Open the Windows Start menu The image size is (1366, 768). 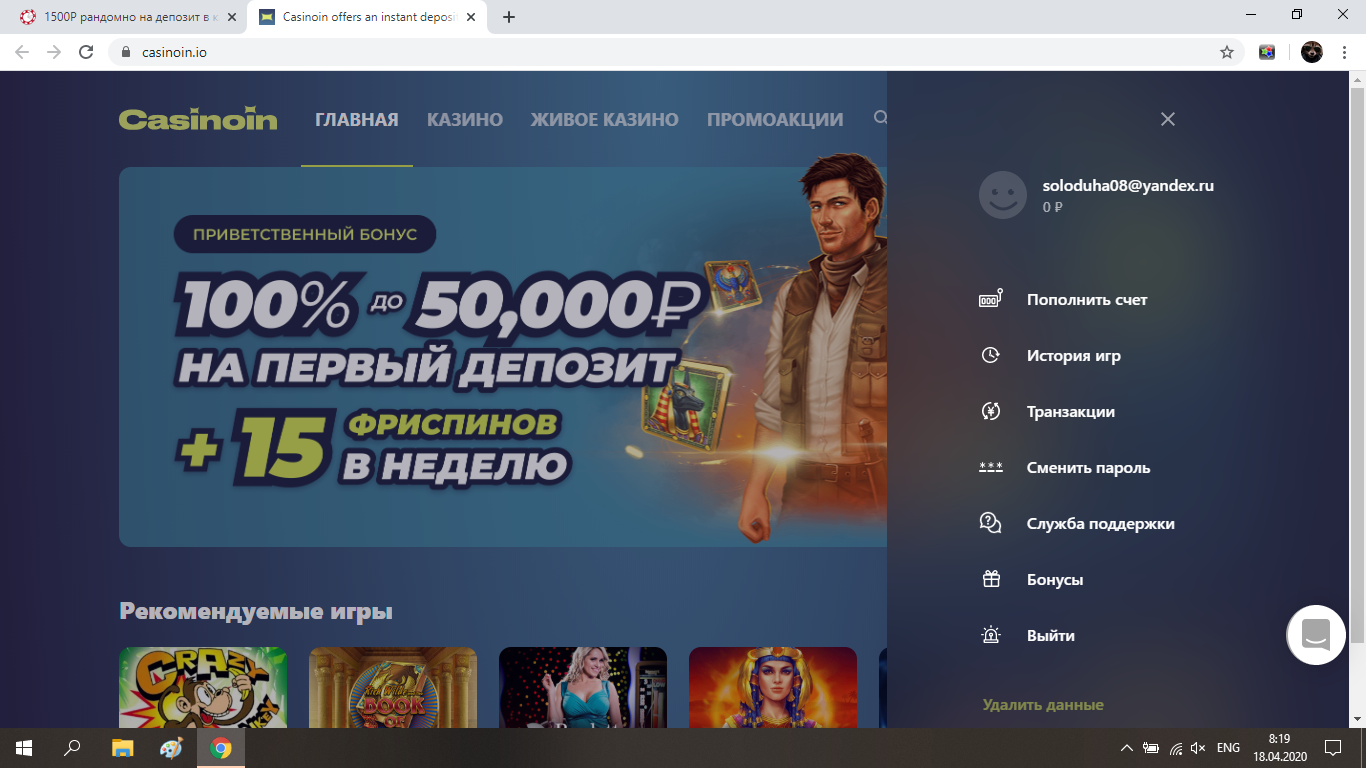[24, 748]
